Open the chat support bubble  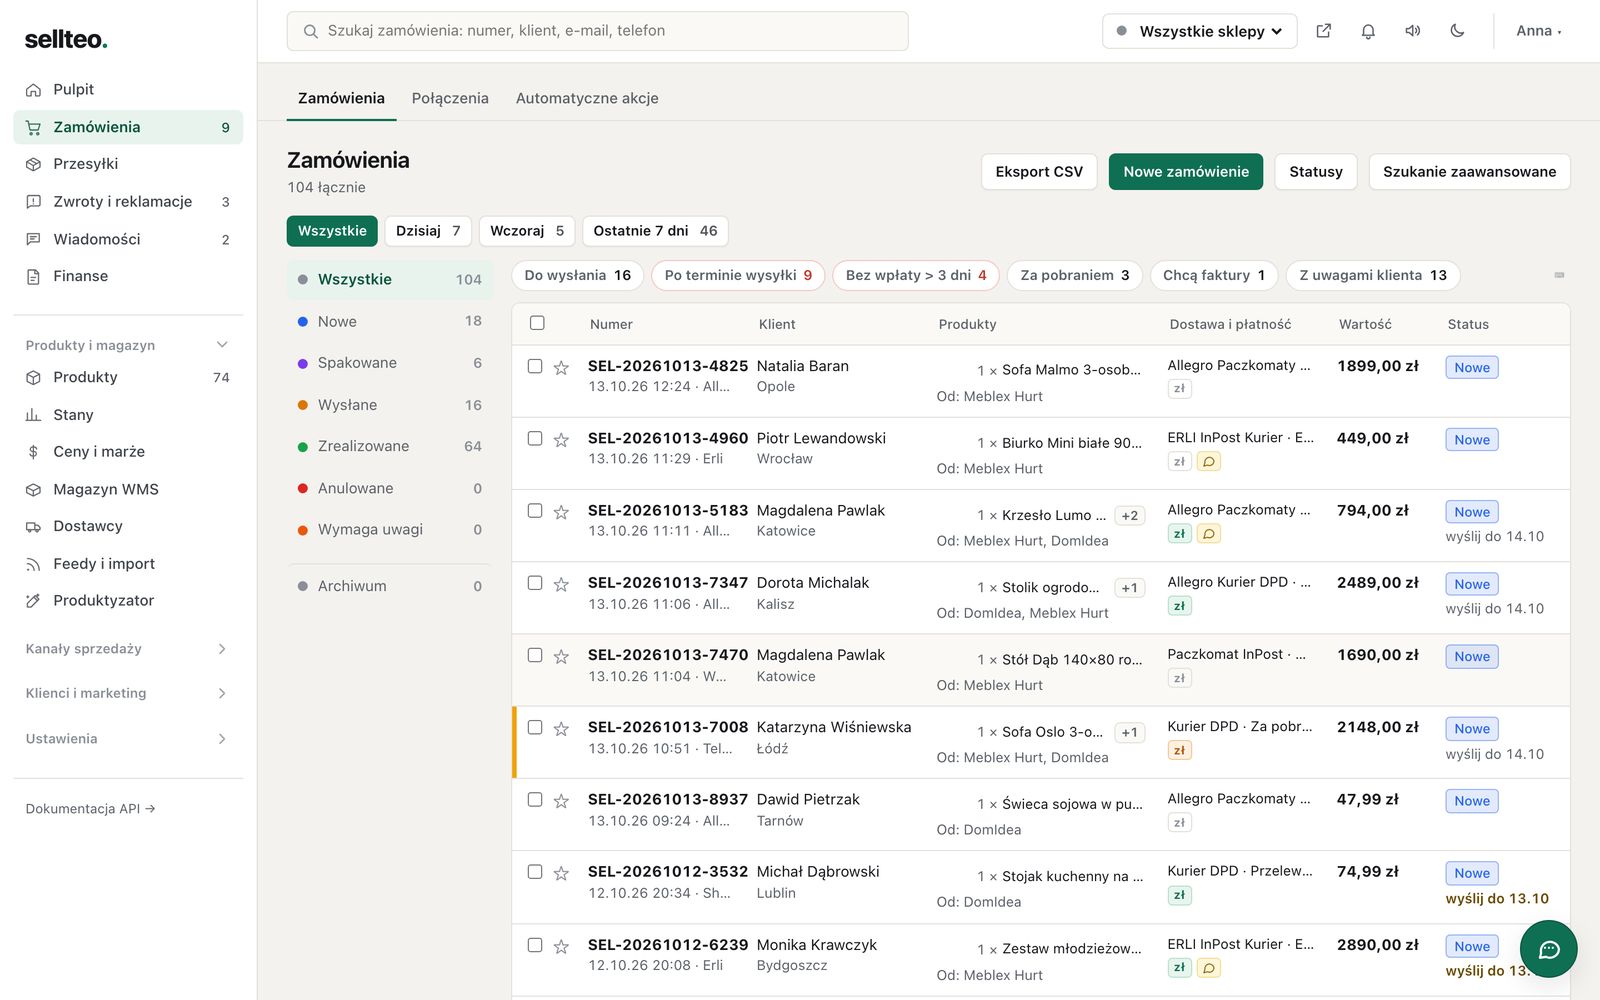(1548, 949)
